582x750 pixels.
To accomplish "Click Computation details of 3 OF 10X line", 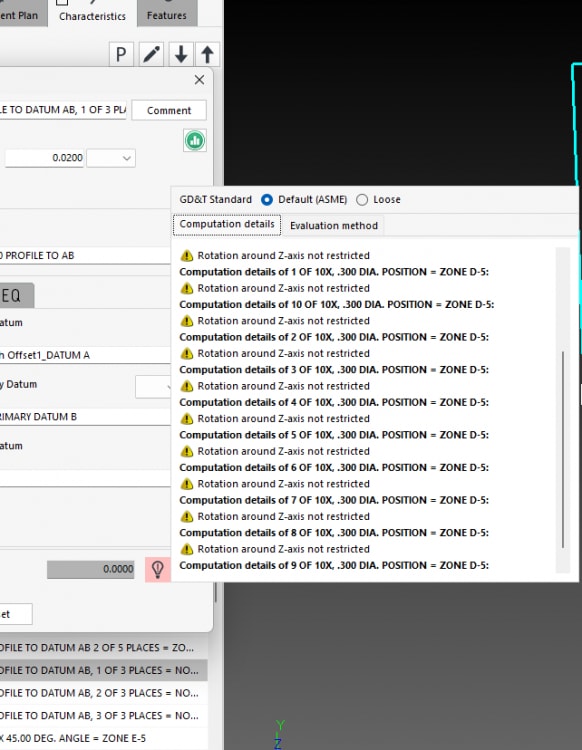I will 334,370.
